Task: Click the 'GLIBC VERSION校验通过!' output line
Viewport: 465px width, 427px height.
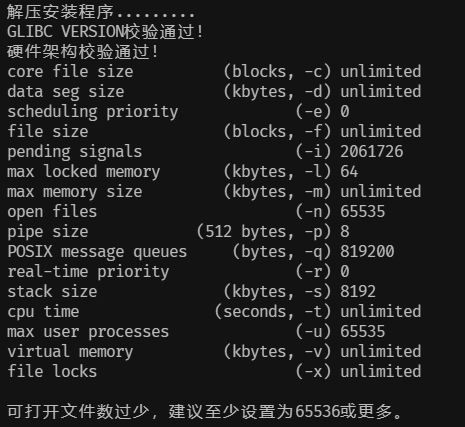Action: pos(105,32)
